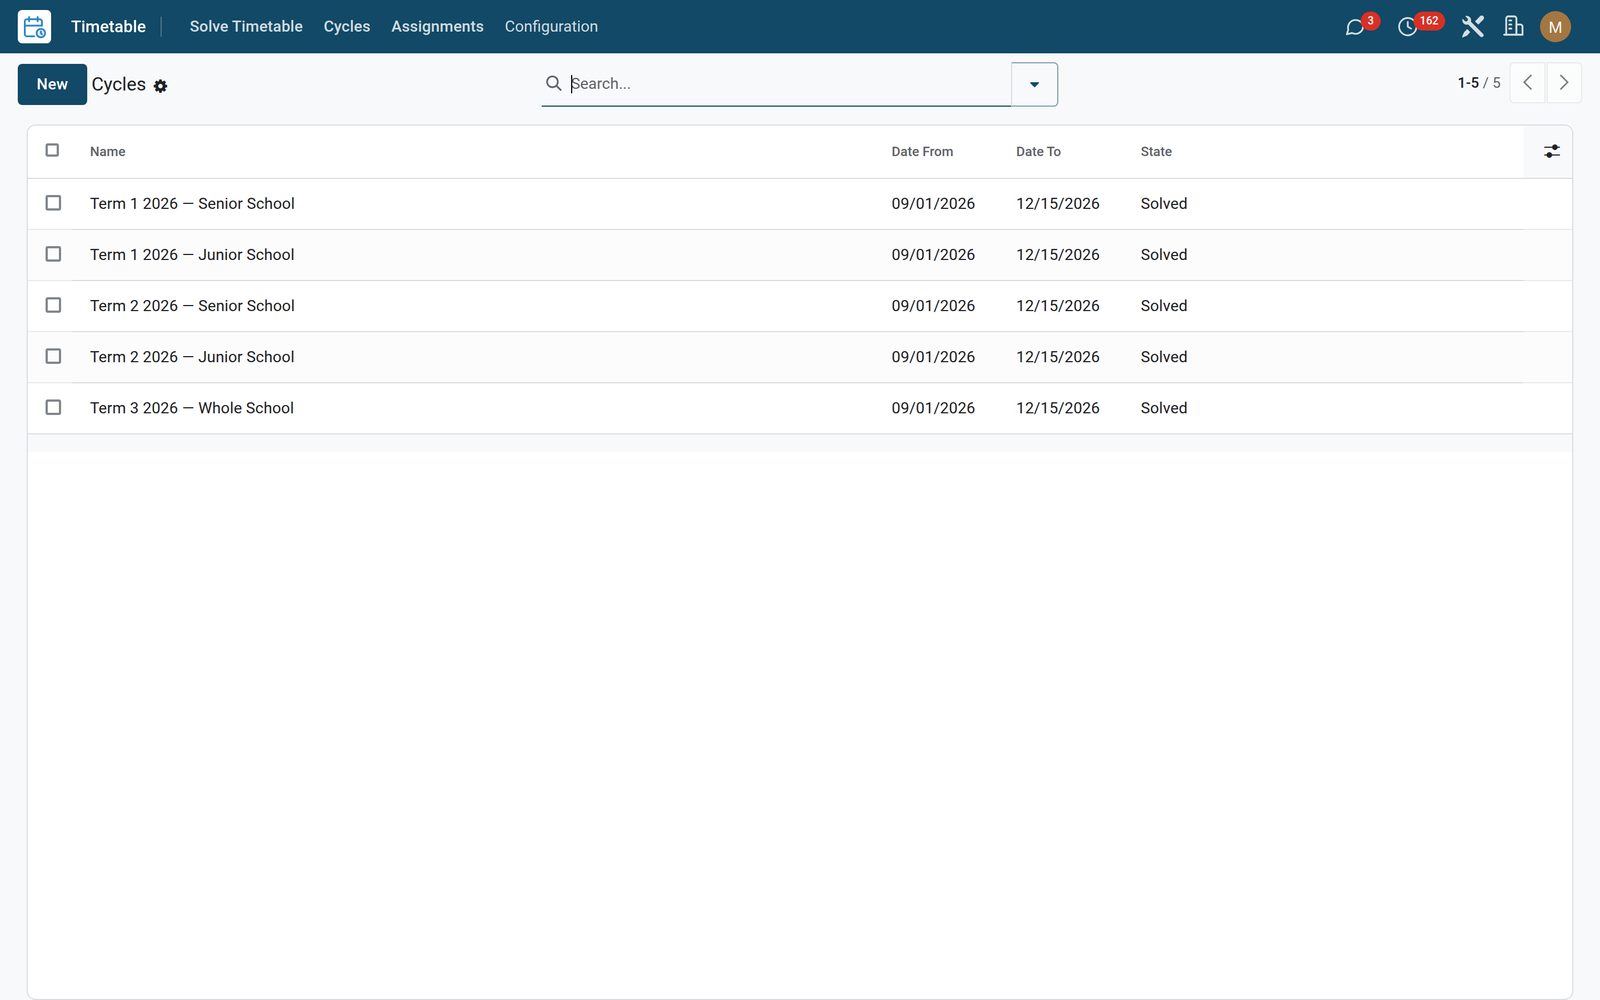
Task: Check the Term 3 2026 Whole School row
Action: (x=53, y=407)
